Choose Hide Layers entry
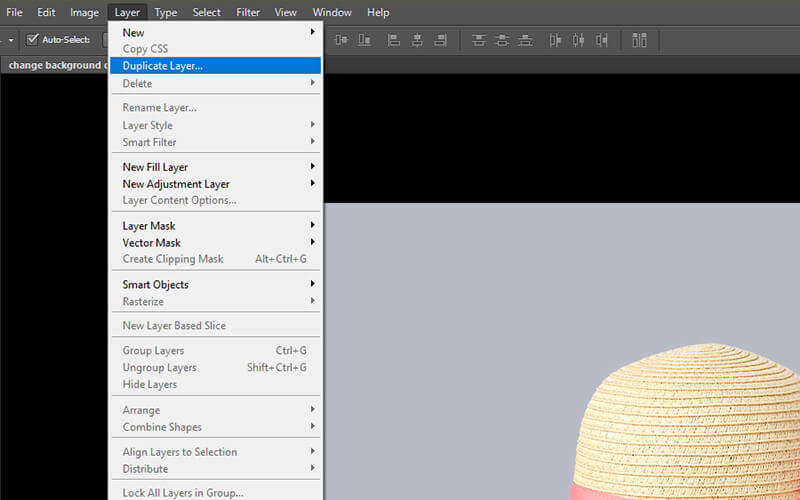The height and width of the screenshot is (500, 800). click(215, 384)
